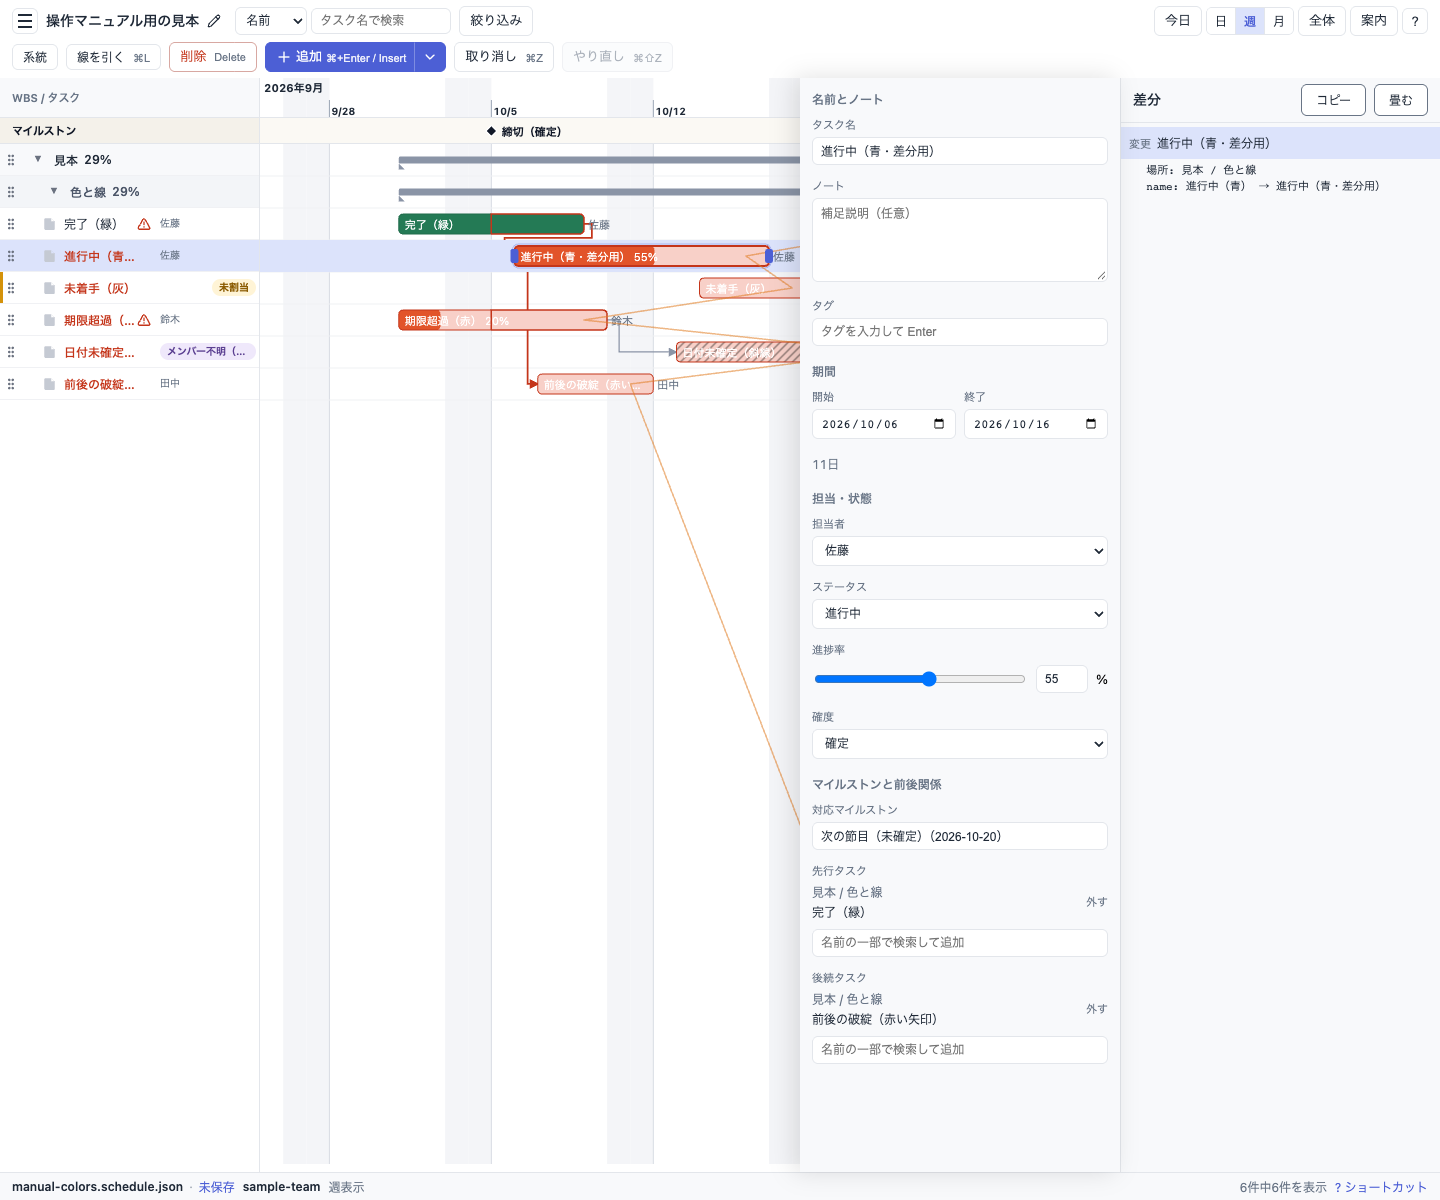Image resolution: width=1440 pixels, height=1200 pixels.
Task: Click warning icon on 期限超過 row
Action: click(144, 320)
